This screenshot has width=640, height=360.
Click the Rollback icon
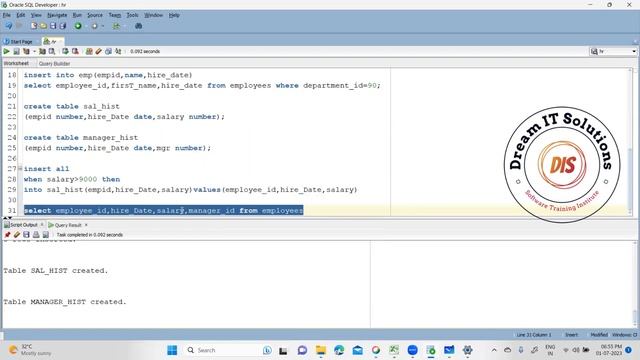[75, 51]
